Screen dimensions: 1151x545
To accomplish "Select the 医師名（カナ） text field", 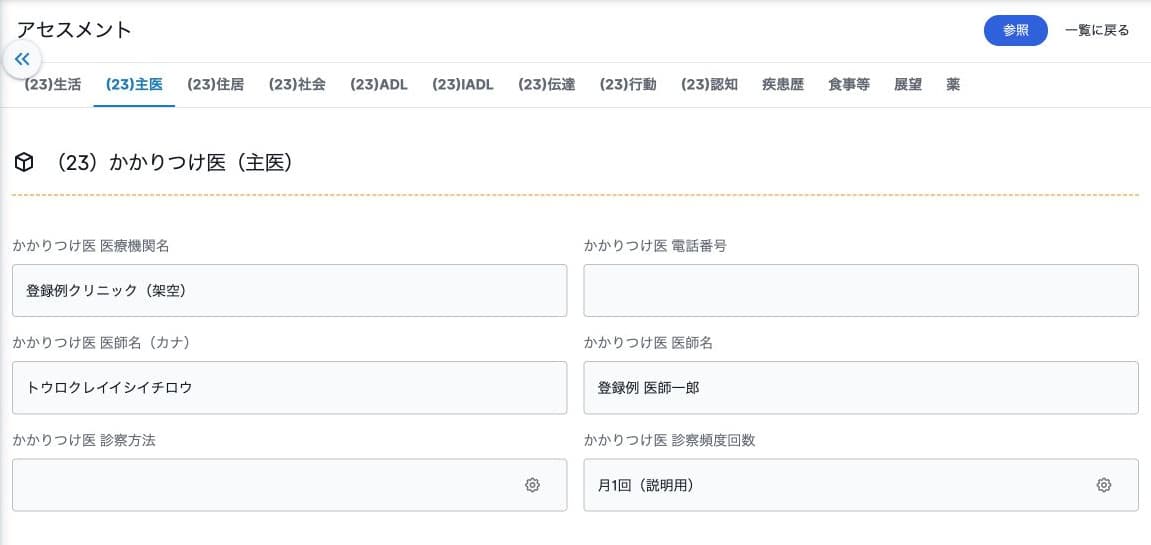I will tap(290, 388).
